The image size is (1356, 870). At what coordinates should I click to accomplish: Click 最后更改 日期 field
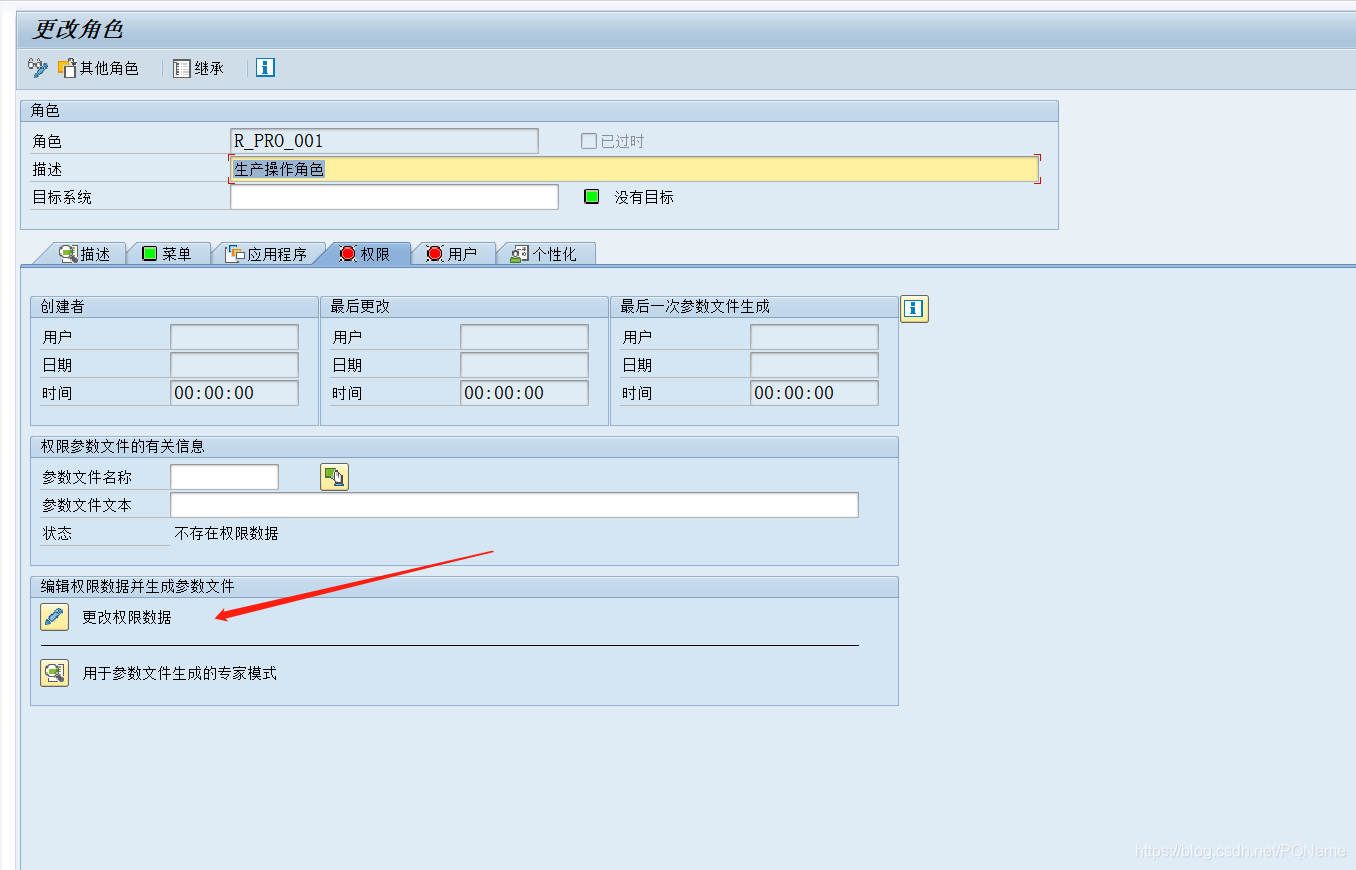point(524,365)
